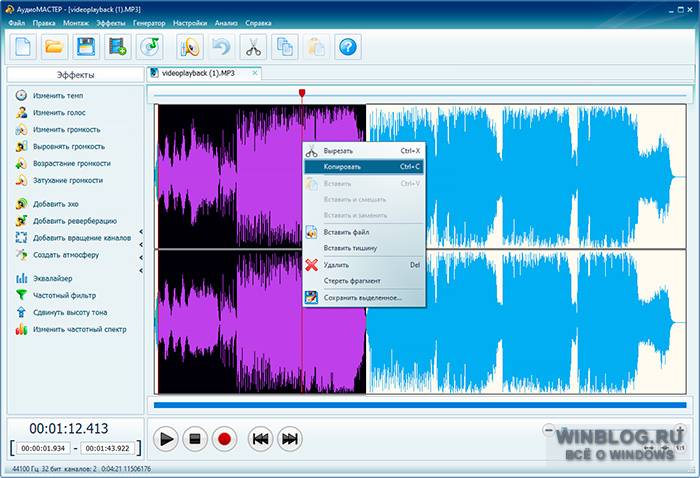Click the Save floppy disk icon
This screenshot has width=700, height=478.
click(86, 45)
